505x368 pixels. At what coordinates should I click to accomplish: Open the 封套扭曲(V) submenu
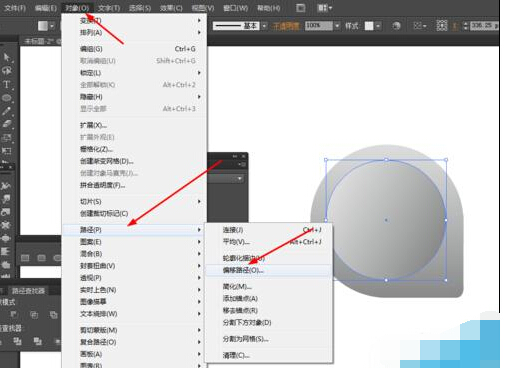pos(134,266)
